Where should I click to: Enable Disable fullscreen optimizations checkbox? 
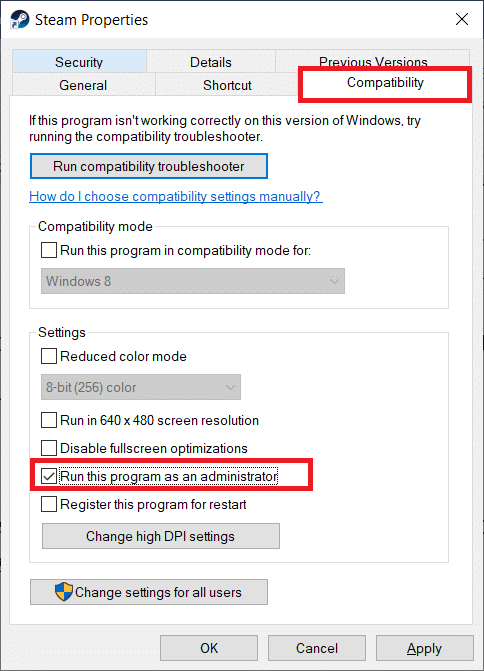click(49, 448)
